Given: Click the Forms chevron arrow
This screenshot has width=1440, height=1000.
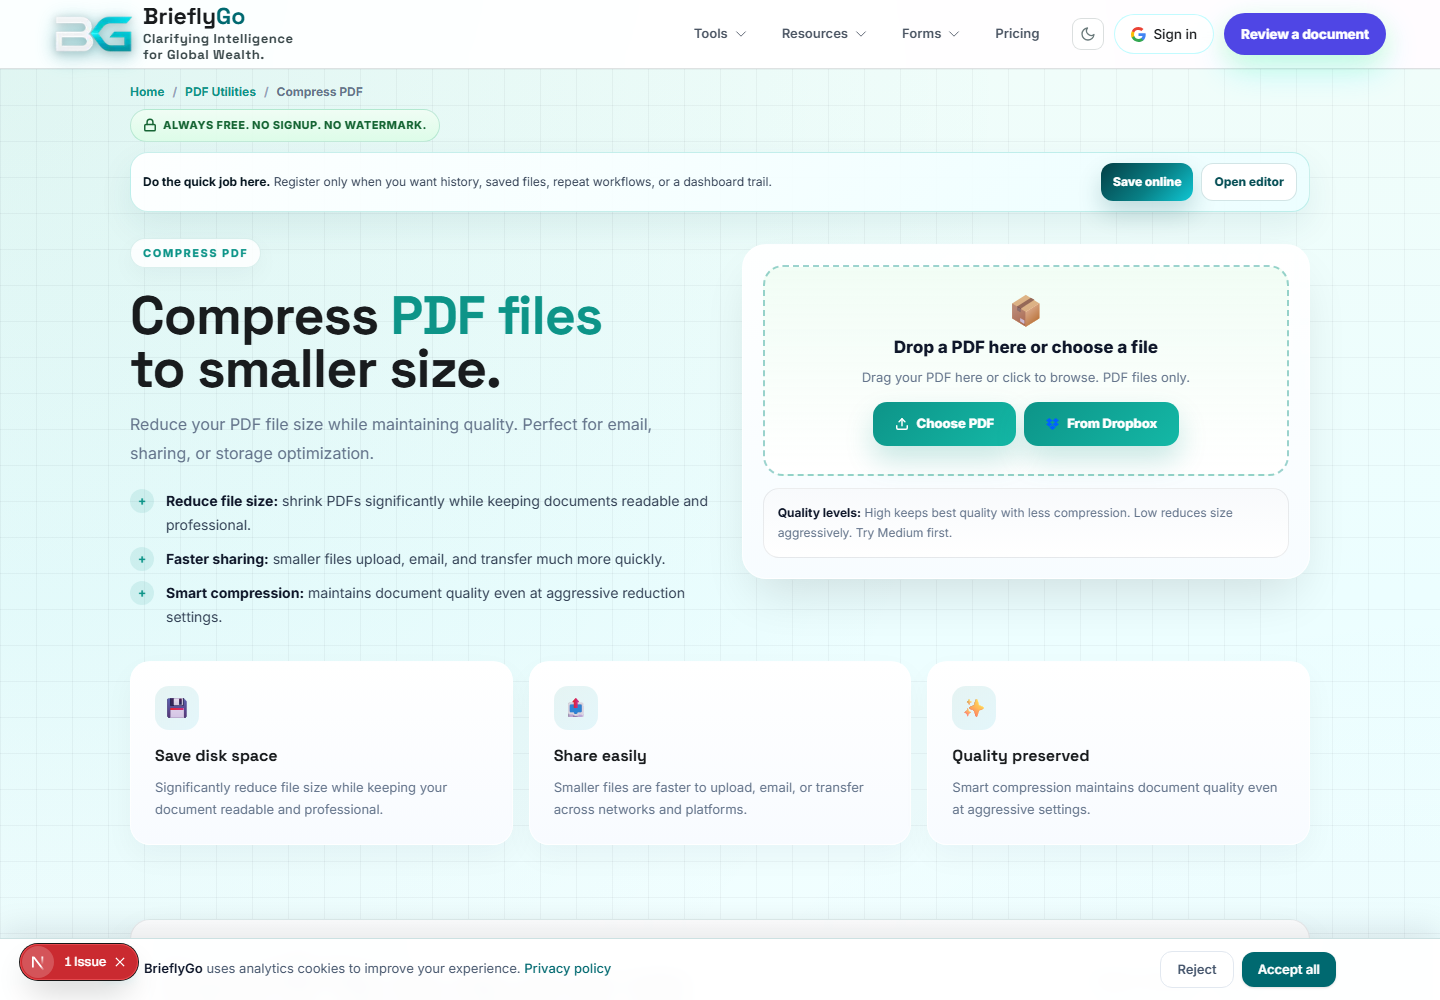Looking at the screenshot, I should [954, 34].
